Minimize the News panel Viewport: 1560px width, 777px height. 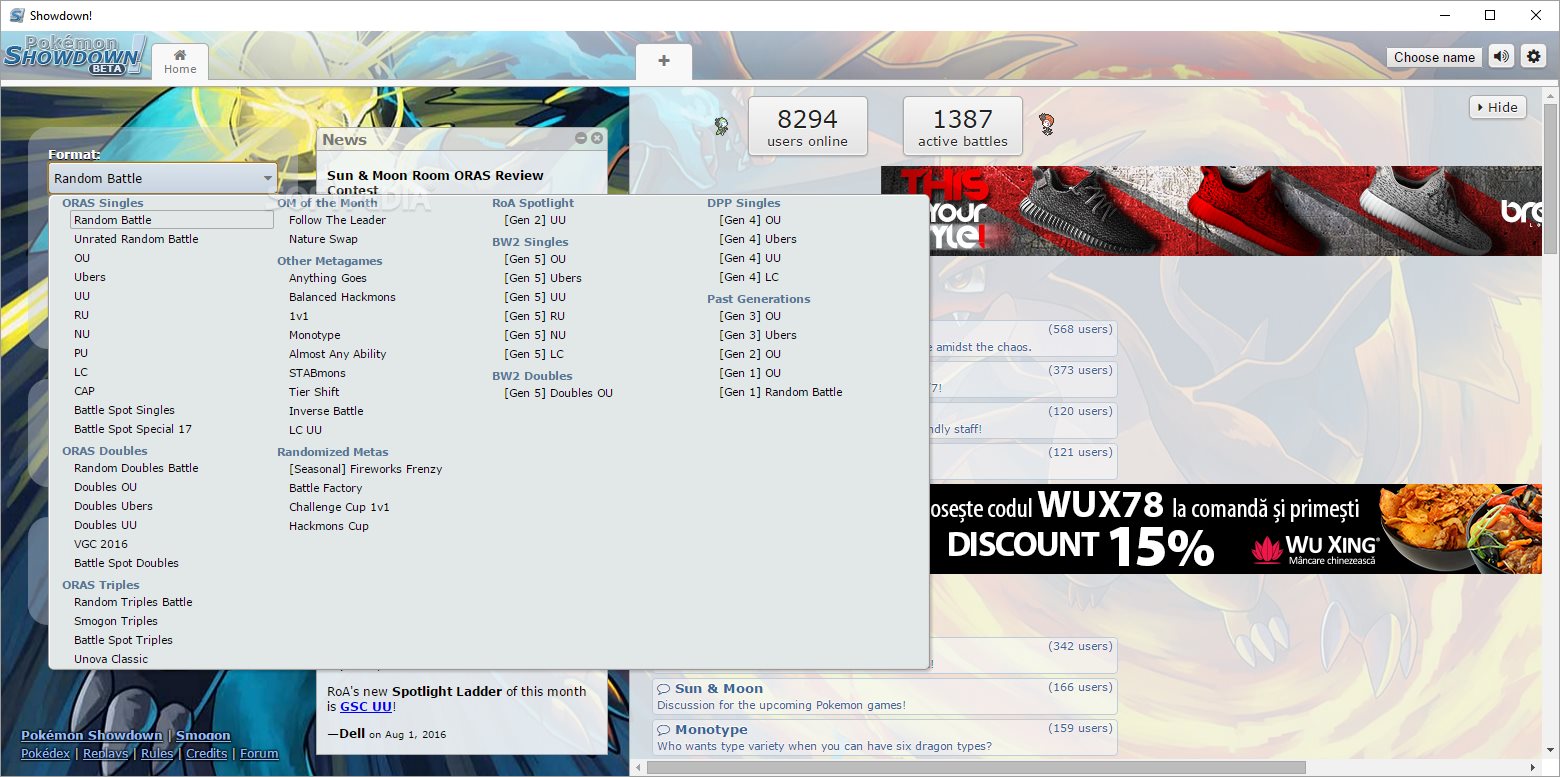[x=581, y=138]
